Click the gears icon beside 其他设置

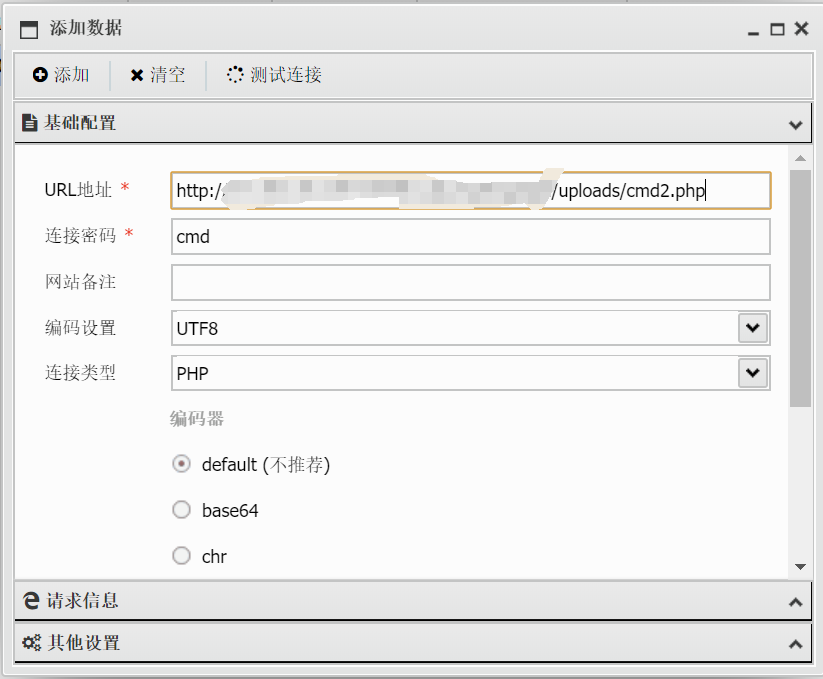tap(31, 643)
